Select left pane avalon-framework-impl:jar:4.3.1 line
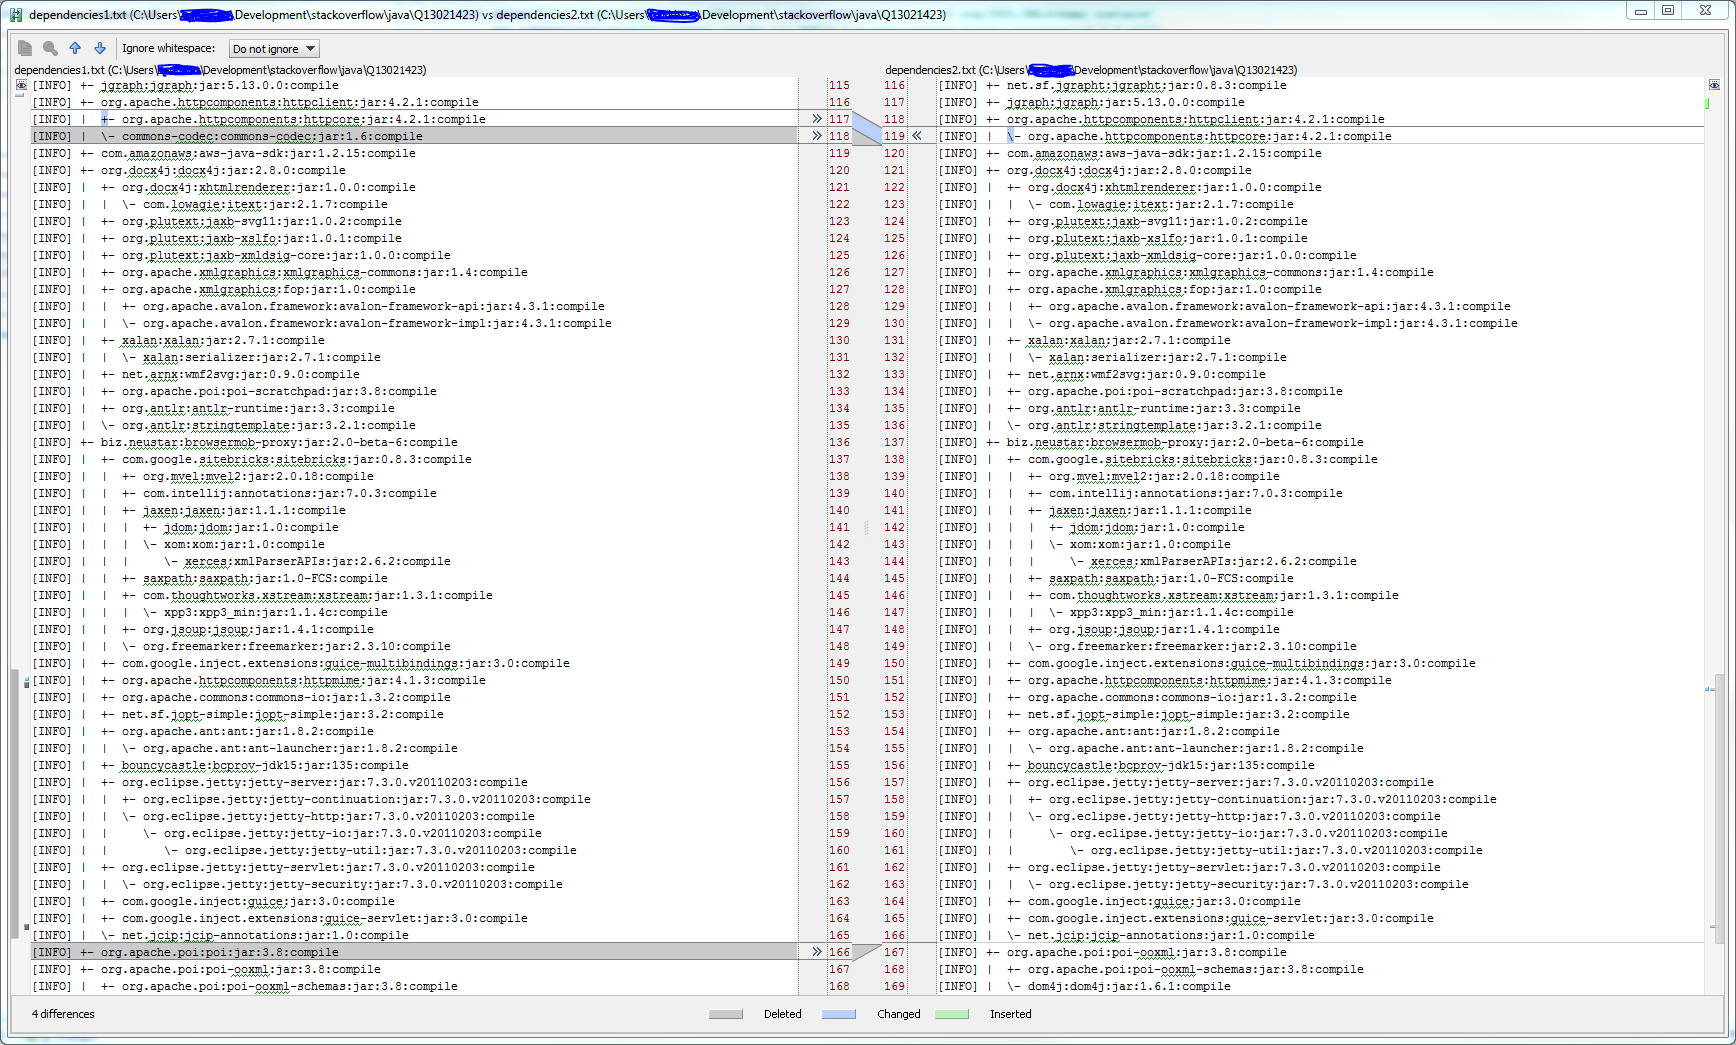Screen dimensions: 1736x1045 [414, 323]
